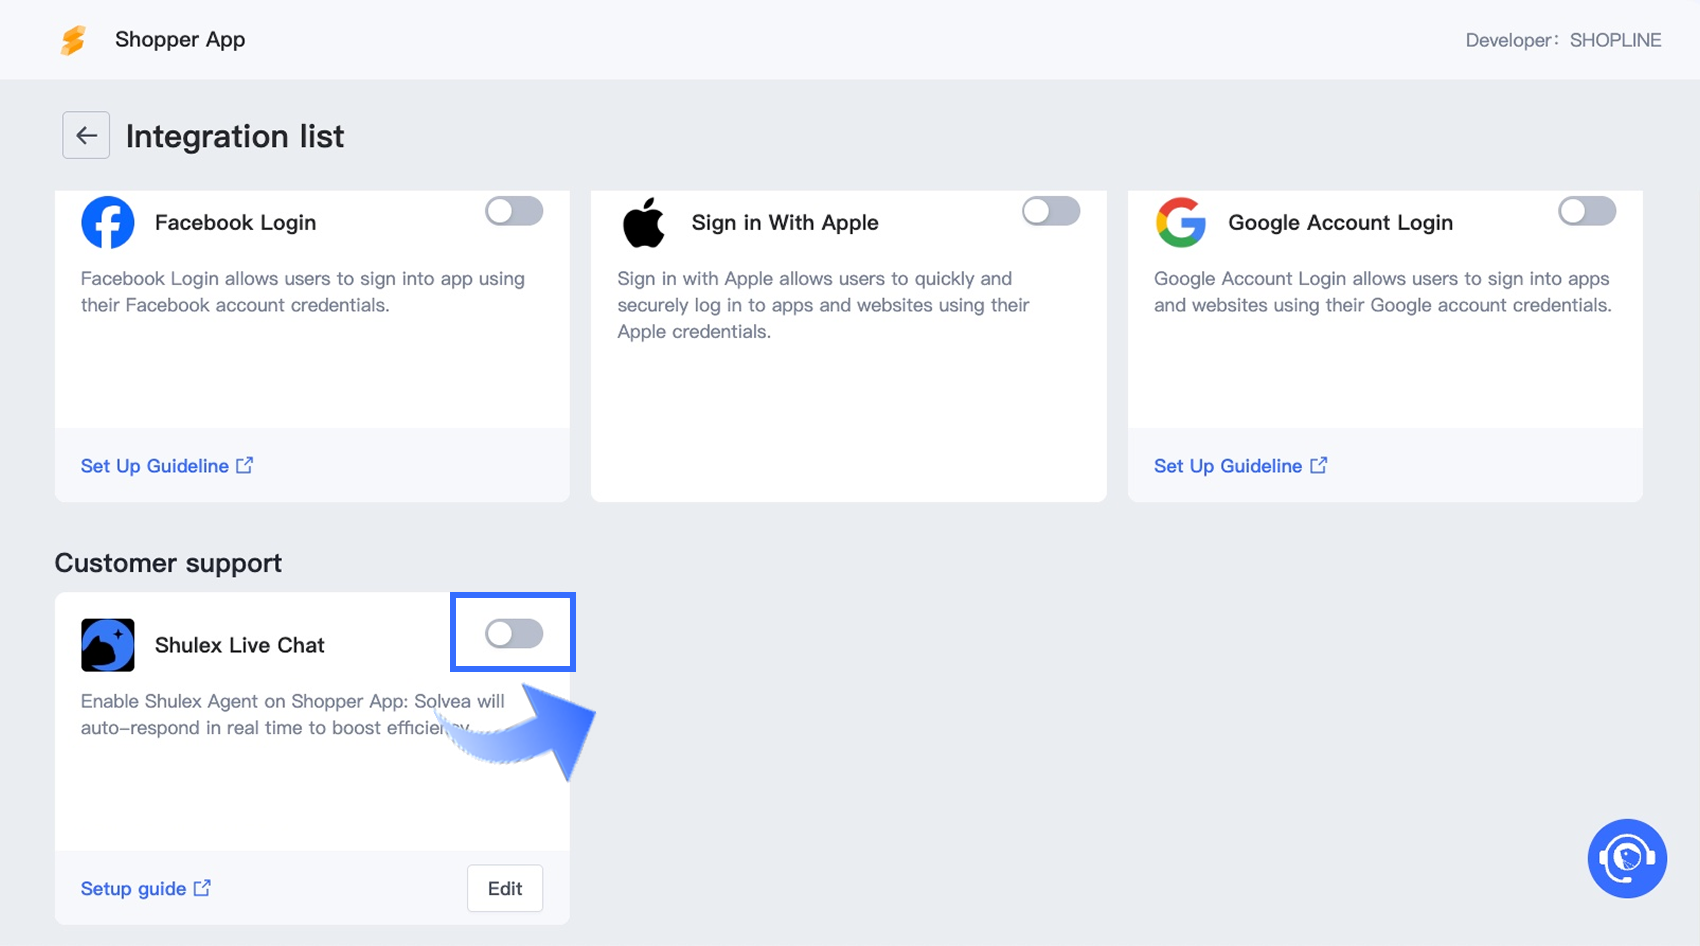This screenshot has height=946, width=1700.
Task: Click the Developer SHOPLINE label
Action: pyautogui.click(x=1563, y=40)
